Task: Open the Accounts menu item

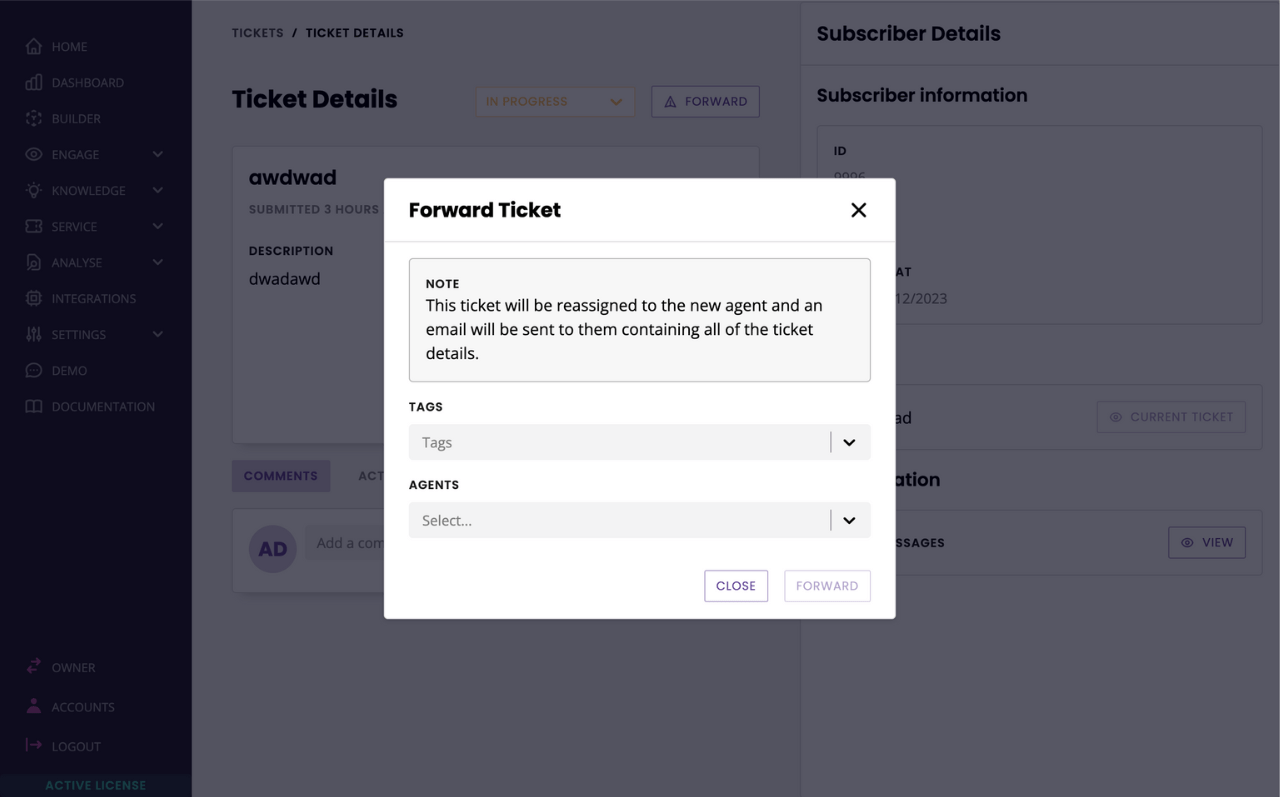Action: (83, 706)
